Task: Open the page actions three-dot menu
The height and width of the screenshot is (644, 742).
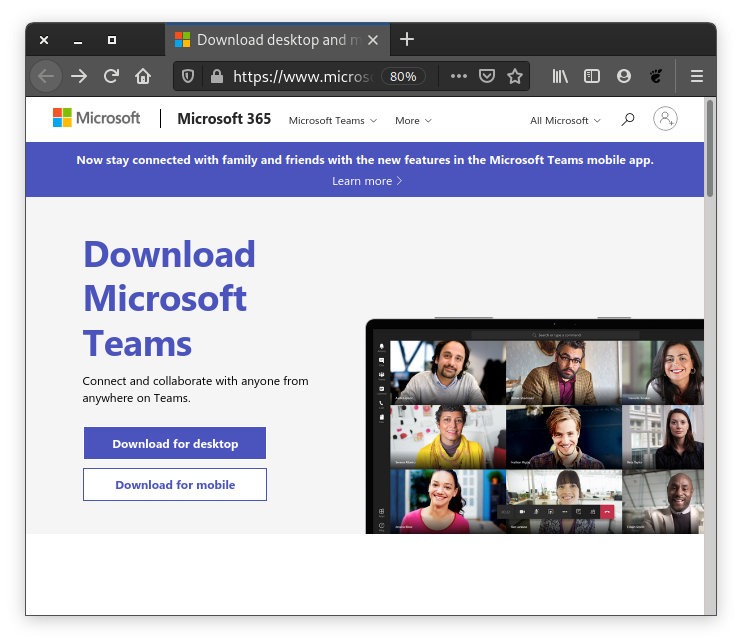Action: tap(459, 76)
